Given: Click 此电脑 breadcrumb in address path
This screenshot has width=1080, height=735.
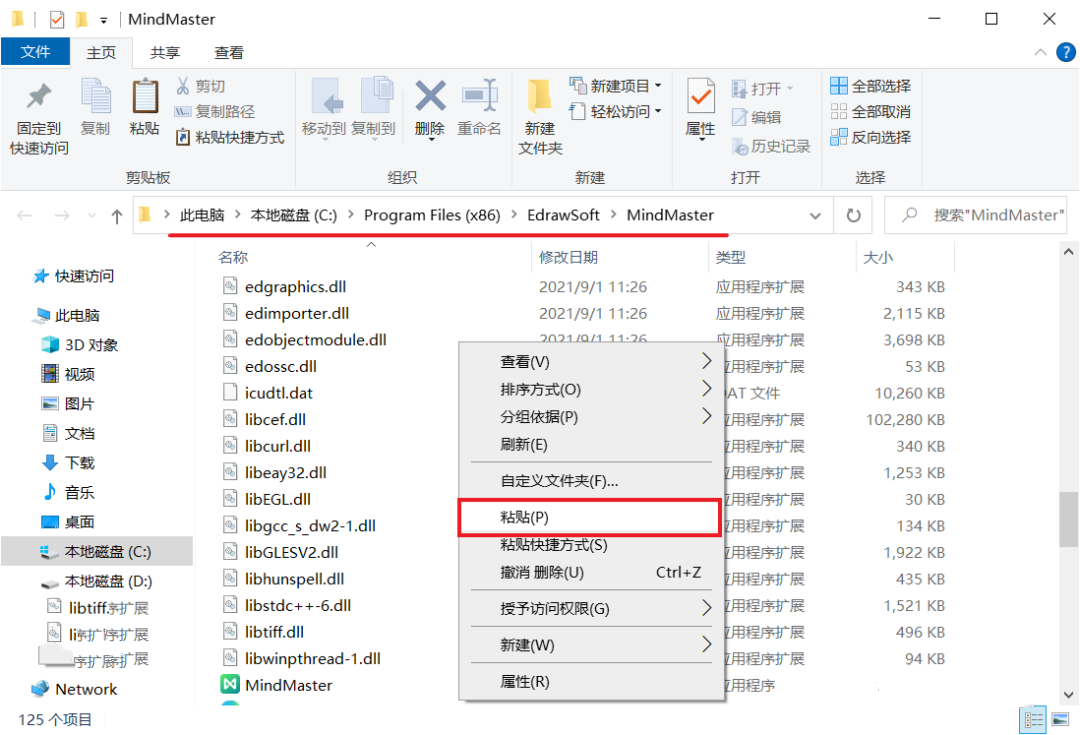Looking at the screenshot, I should (x=202, y=216).
